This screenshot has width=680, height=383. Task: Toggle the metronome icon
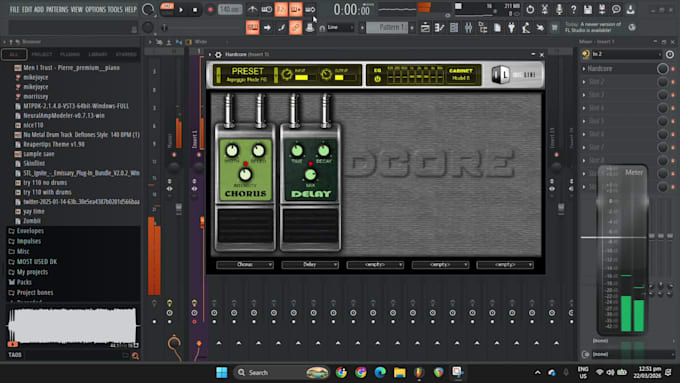click(x=252, y=9)
